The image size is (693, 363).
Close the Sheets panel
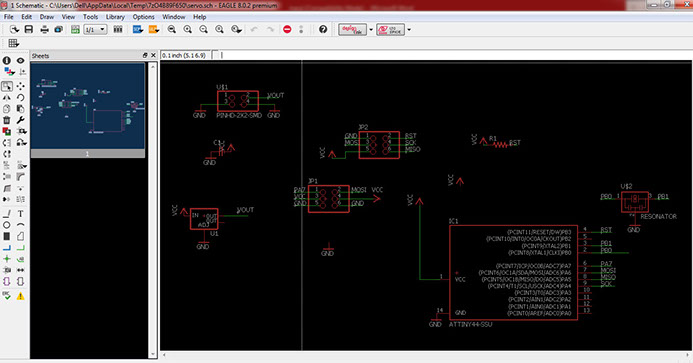click(x=153, y=55)
